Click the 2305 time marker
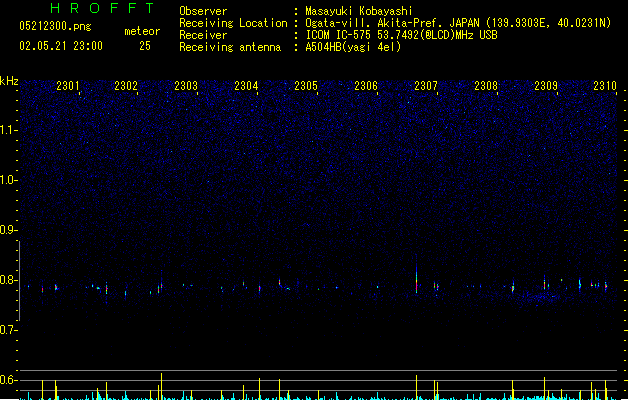 [x=306, y=86]
